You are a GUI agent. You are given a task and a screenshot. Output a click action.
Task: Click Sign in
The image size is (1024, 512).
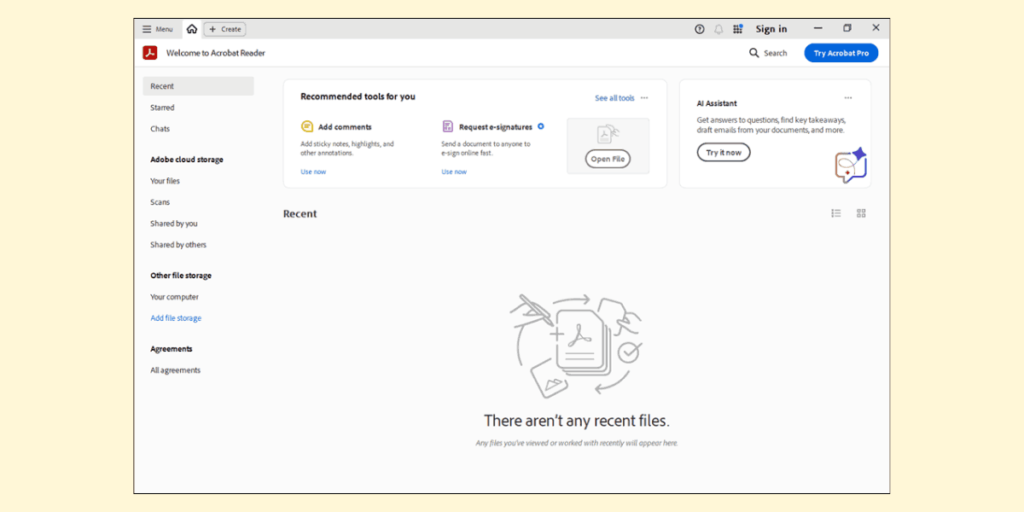(x=771, y=29)
